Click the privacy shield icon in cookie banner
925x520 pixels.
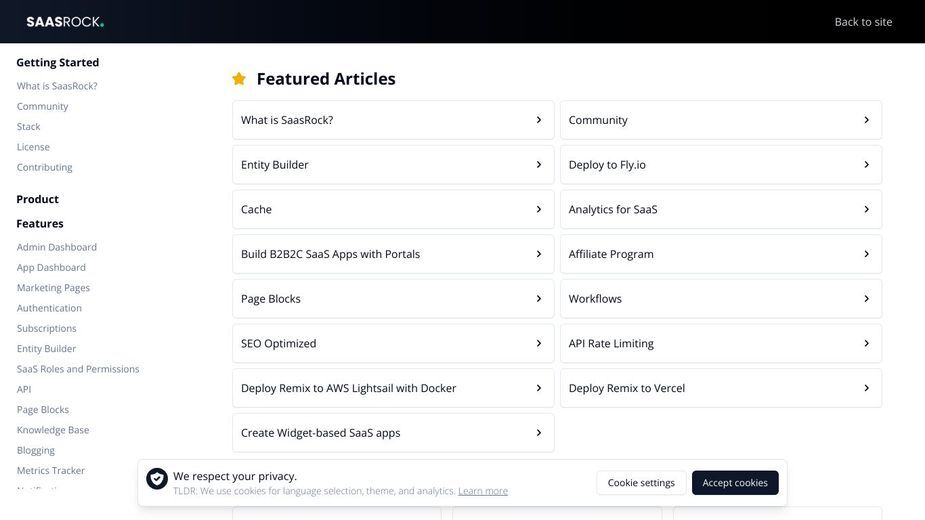(157, 479)
